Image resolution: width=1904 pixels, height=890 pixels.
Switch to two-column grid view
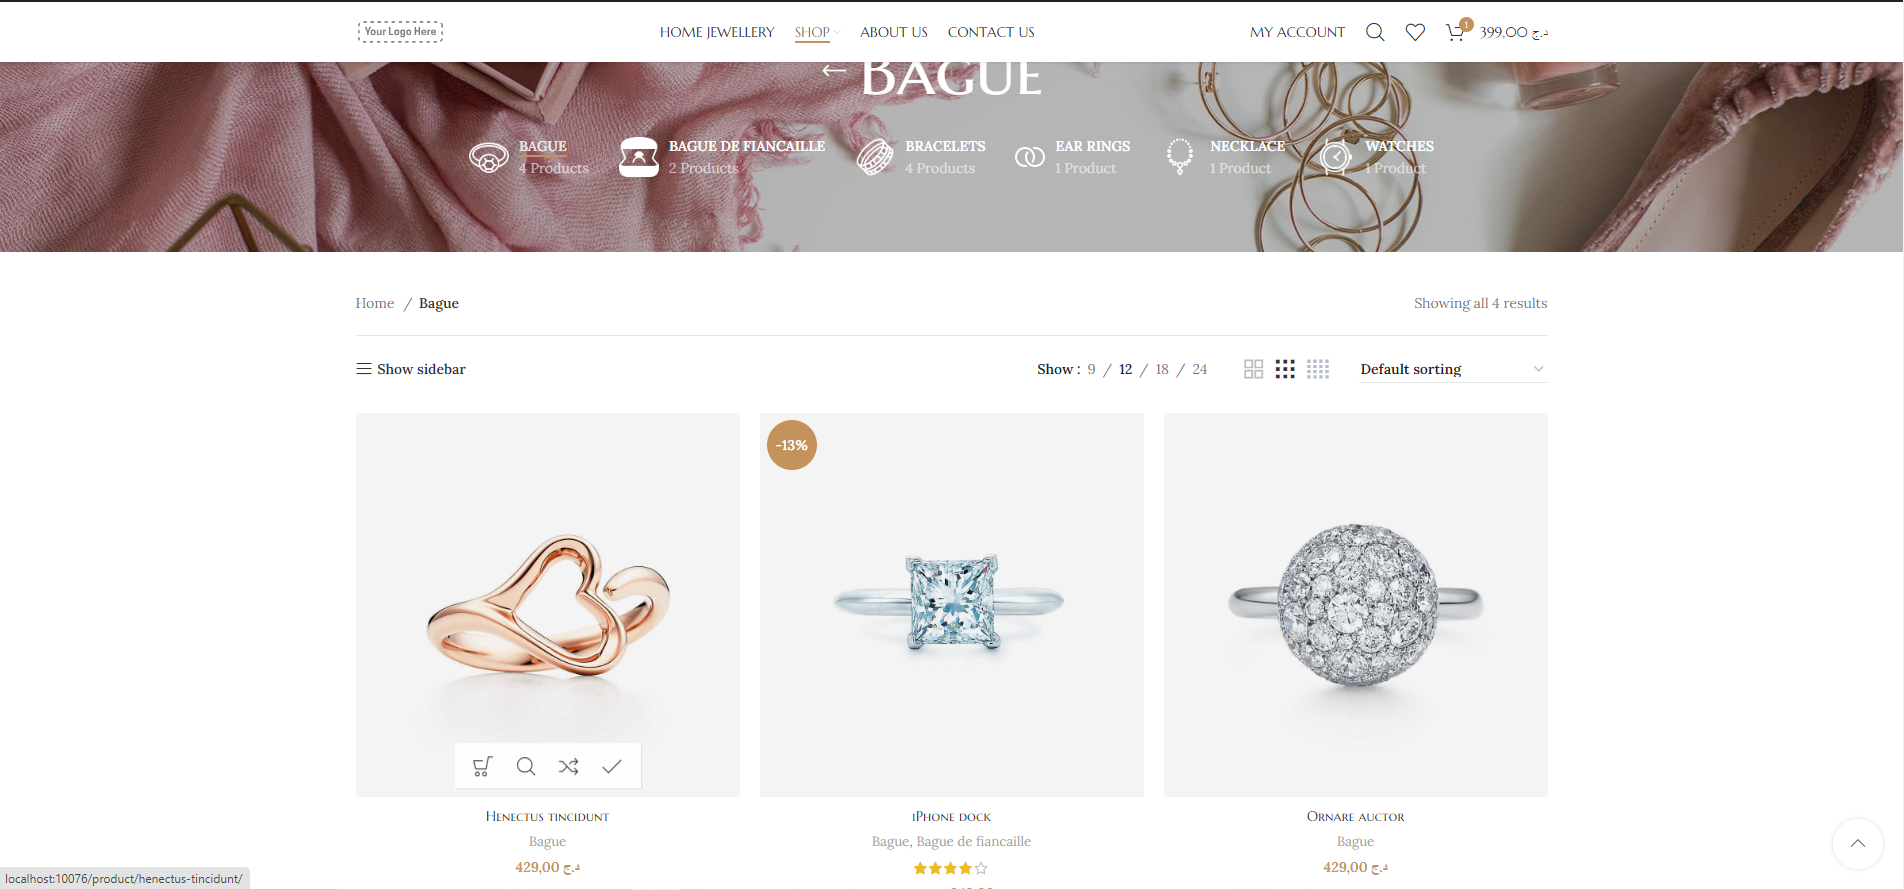[x=1253, y=369]
